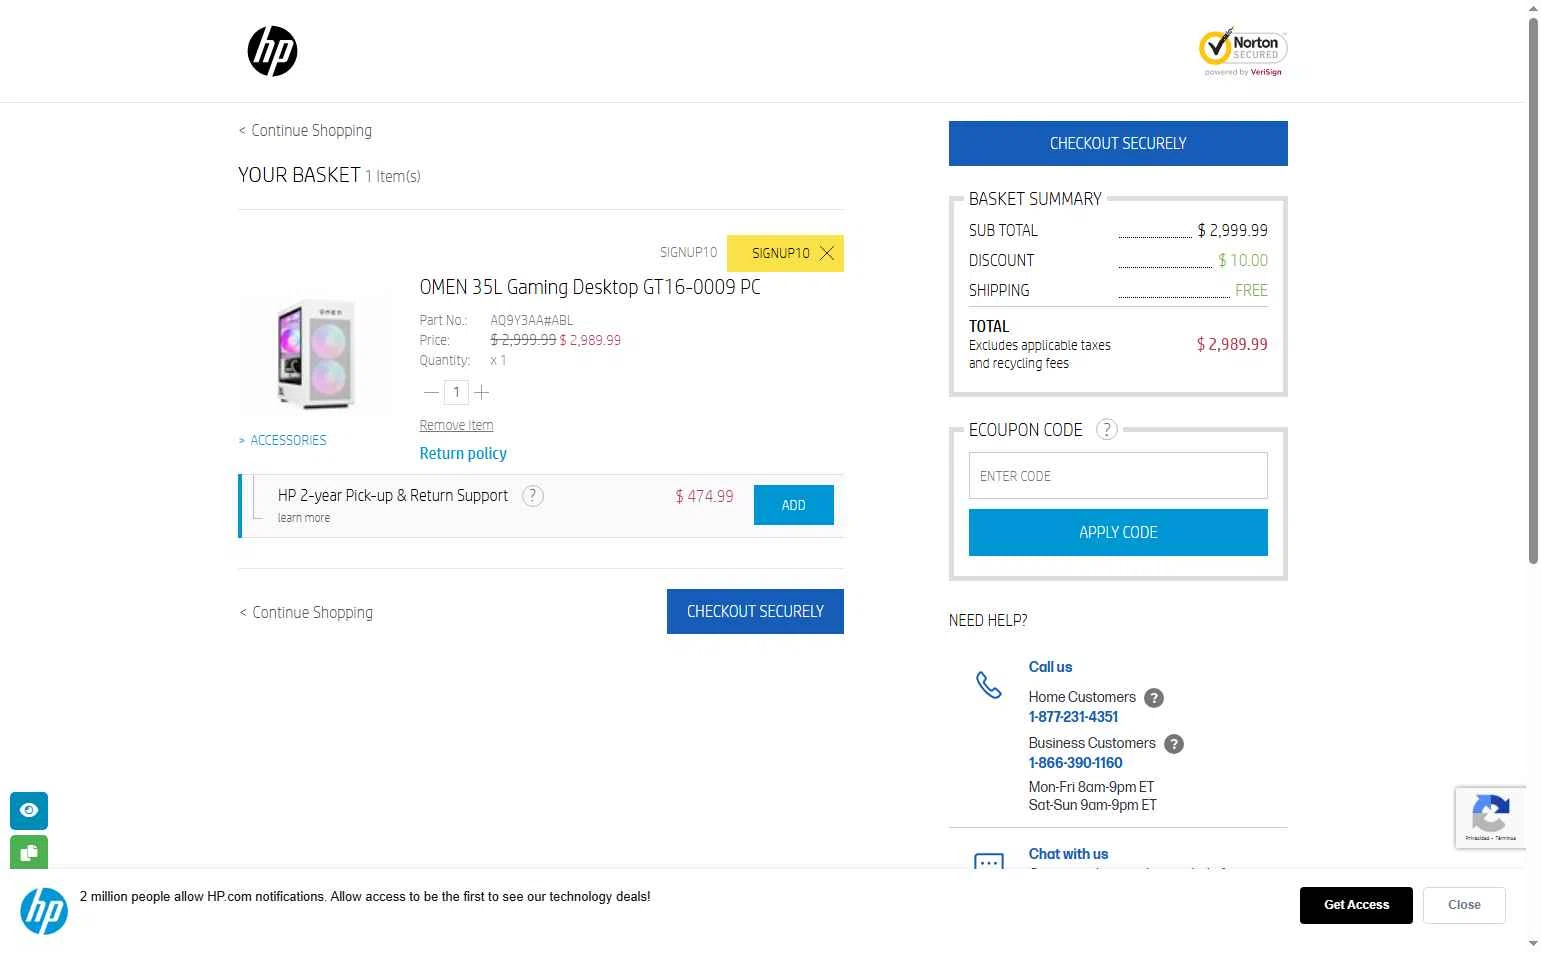Remove the SIGNUP10 coupon with X
Image resolution: width=1541 pixels, height=953 pixels.
pyautogui.click(x=827, y=253)
